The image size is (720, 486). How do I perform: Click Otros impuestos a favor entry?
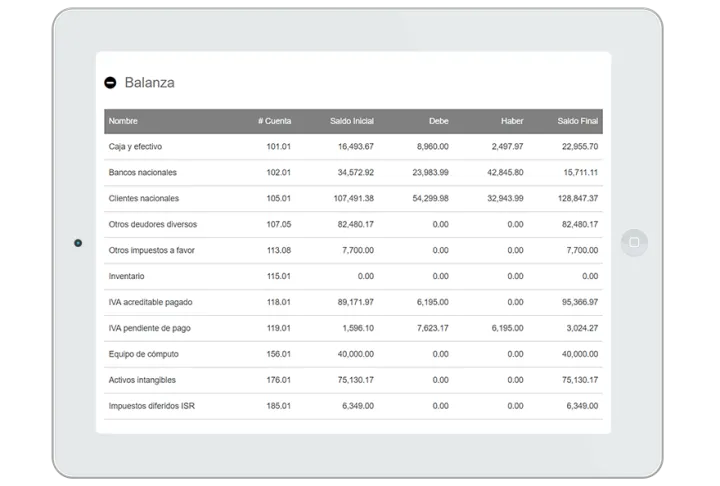(153, 251)
